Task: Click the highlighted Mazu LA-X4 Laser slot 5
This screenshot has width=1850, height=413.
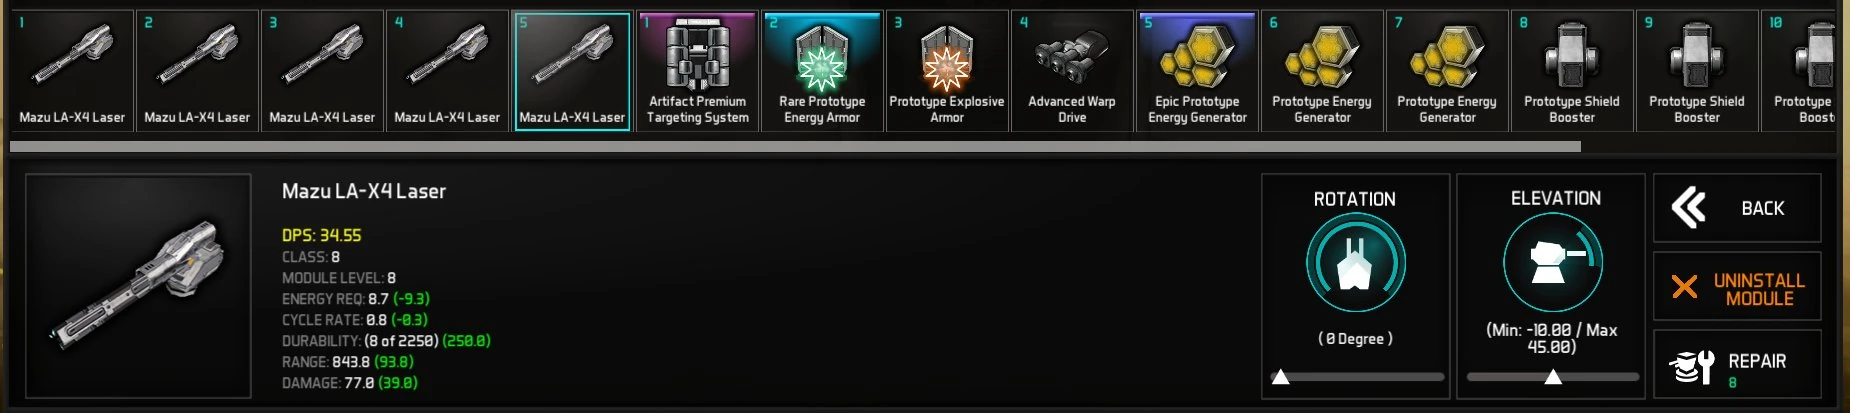Action: (572, 71)
